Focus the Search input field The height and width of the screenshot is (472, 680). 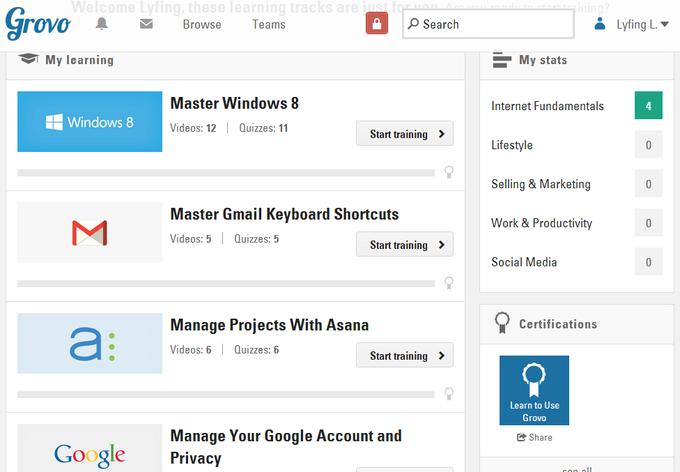pos(488,24)
